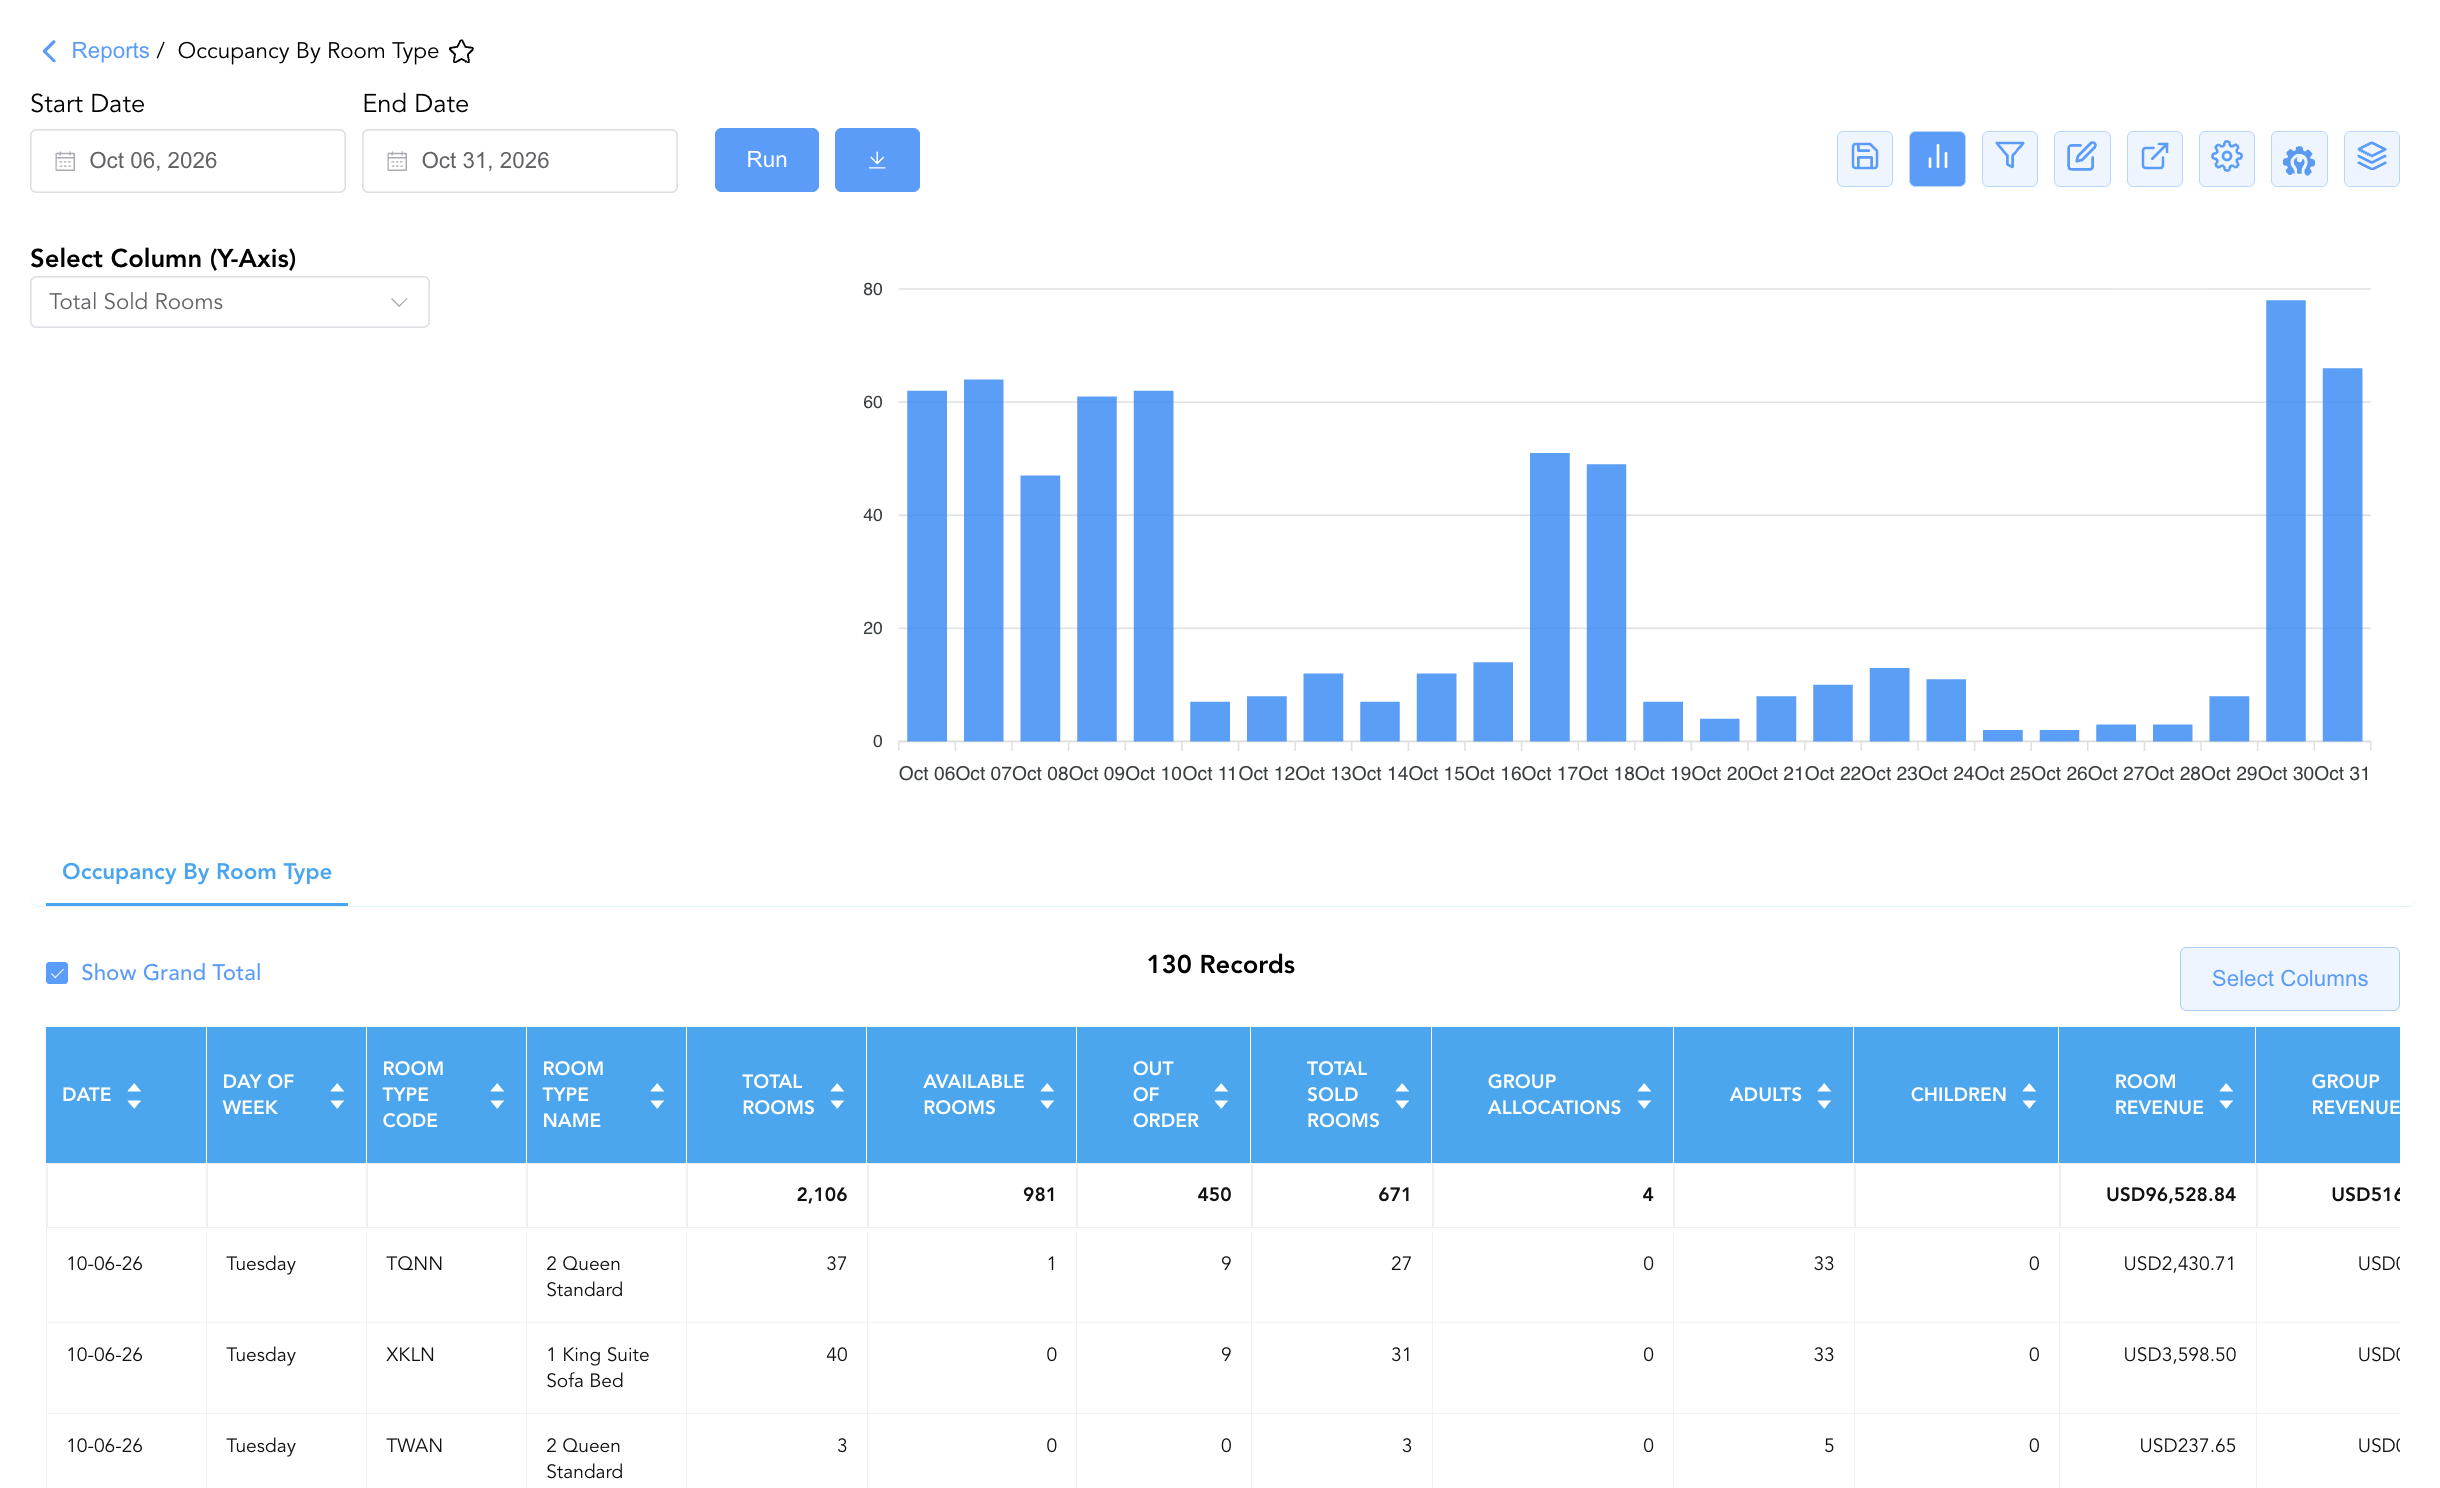Click the Oct 17 bar in chart
This screenshot has width=2440, height=1488.
(1550, 597)
